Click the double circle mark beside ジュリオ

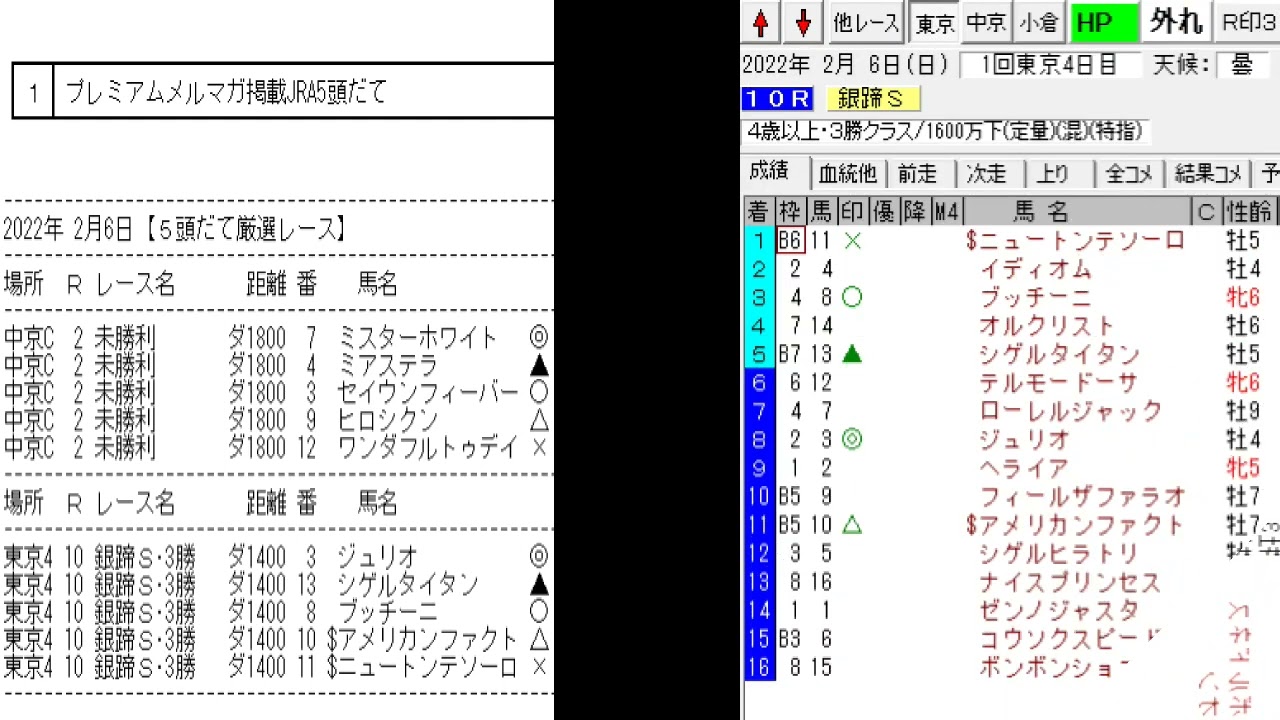coord(852,439)
